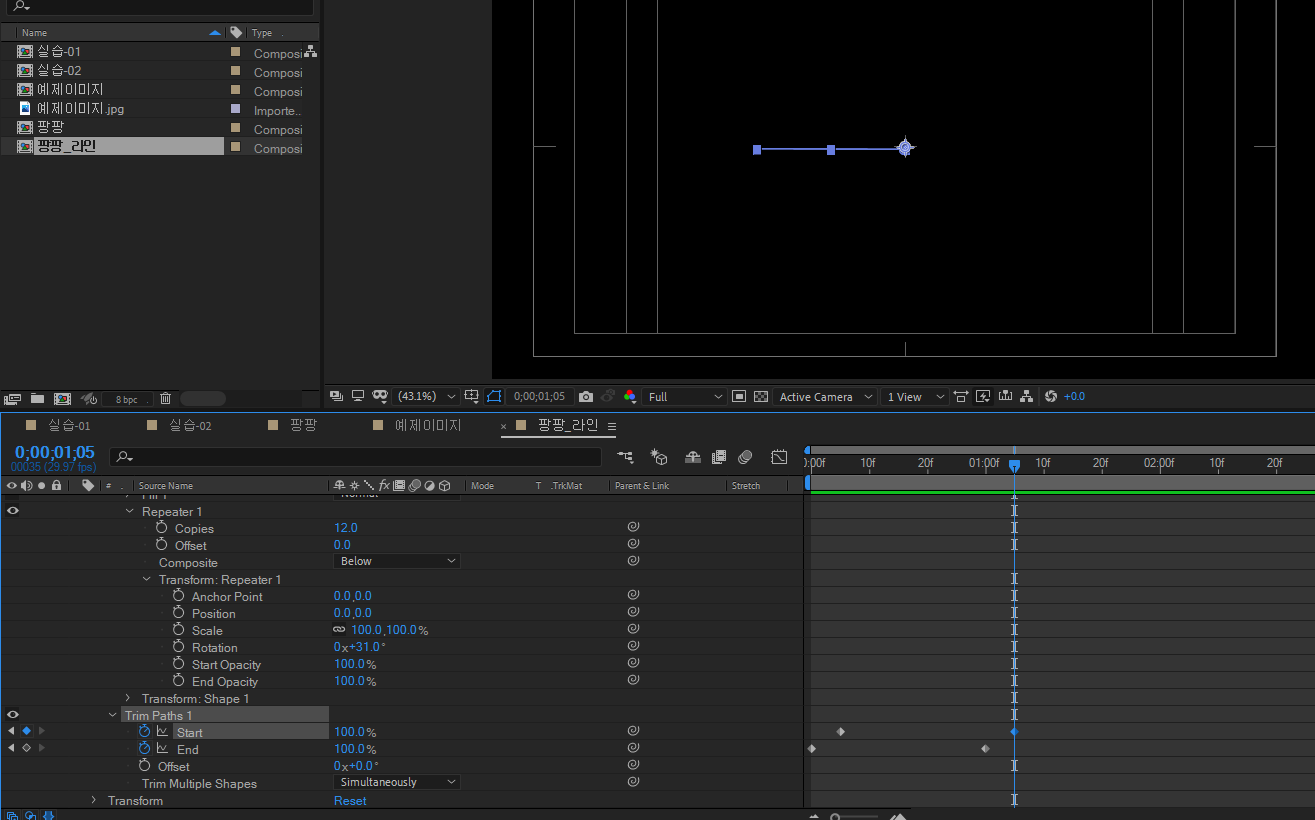Create a new composition from Project panel
1315x820 pixels.
(x=62, y=398)
